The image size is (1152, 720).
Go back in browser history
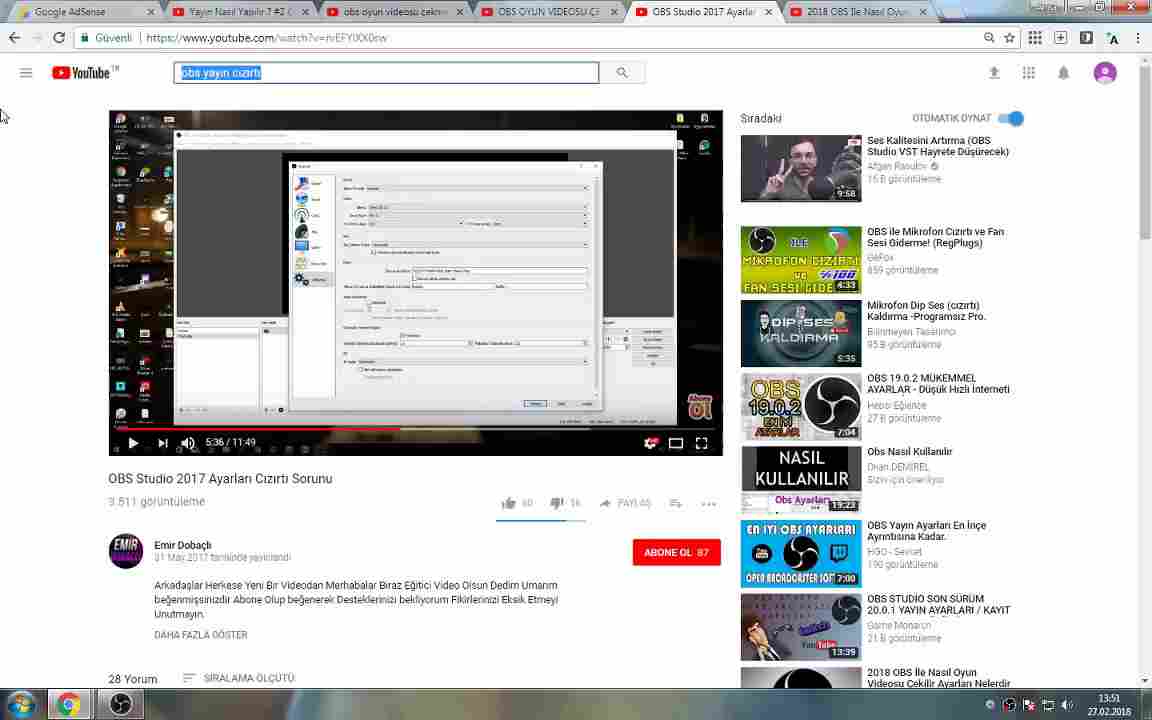click(x=15, y=37)
